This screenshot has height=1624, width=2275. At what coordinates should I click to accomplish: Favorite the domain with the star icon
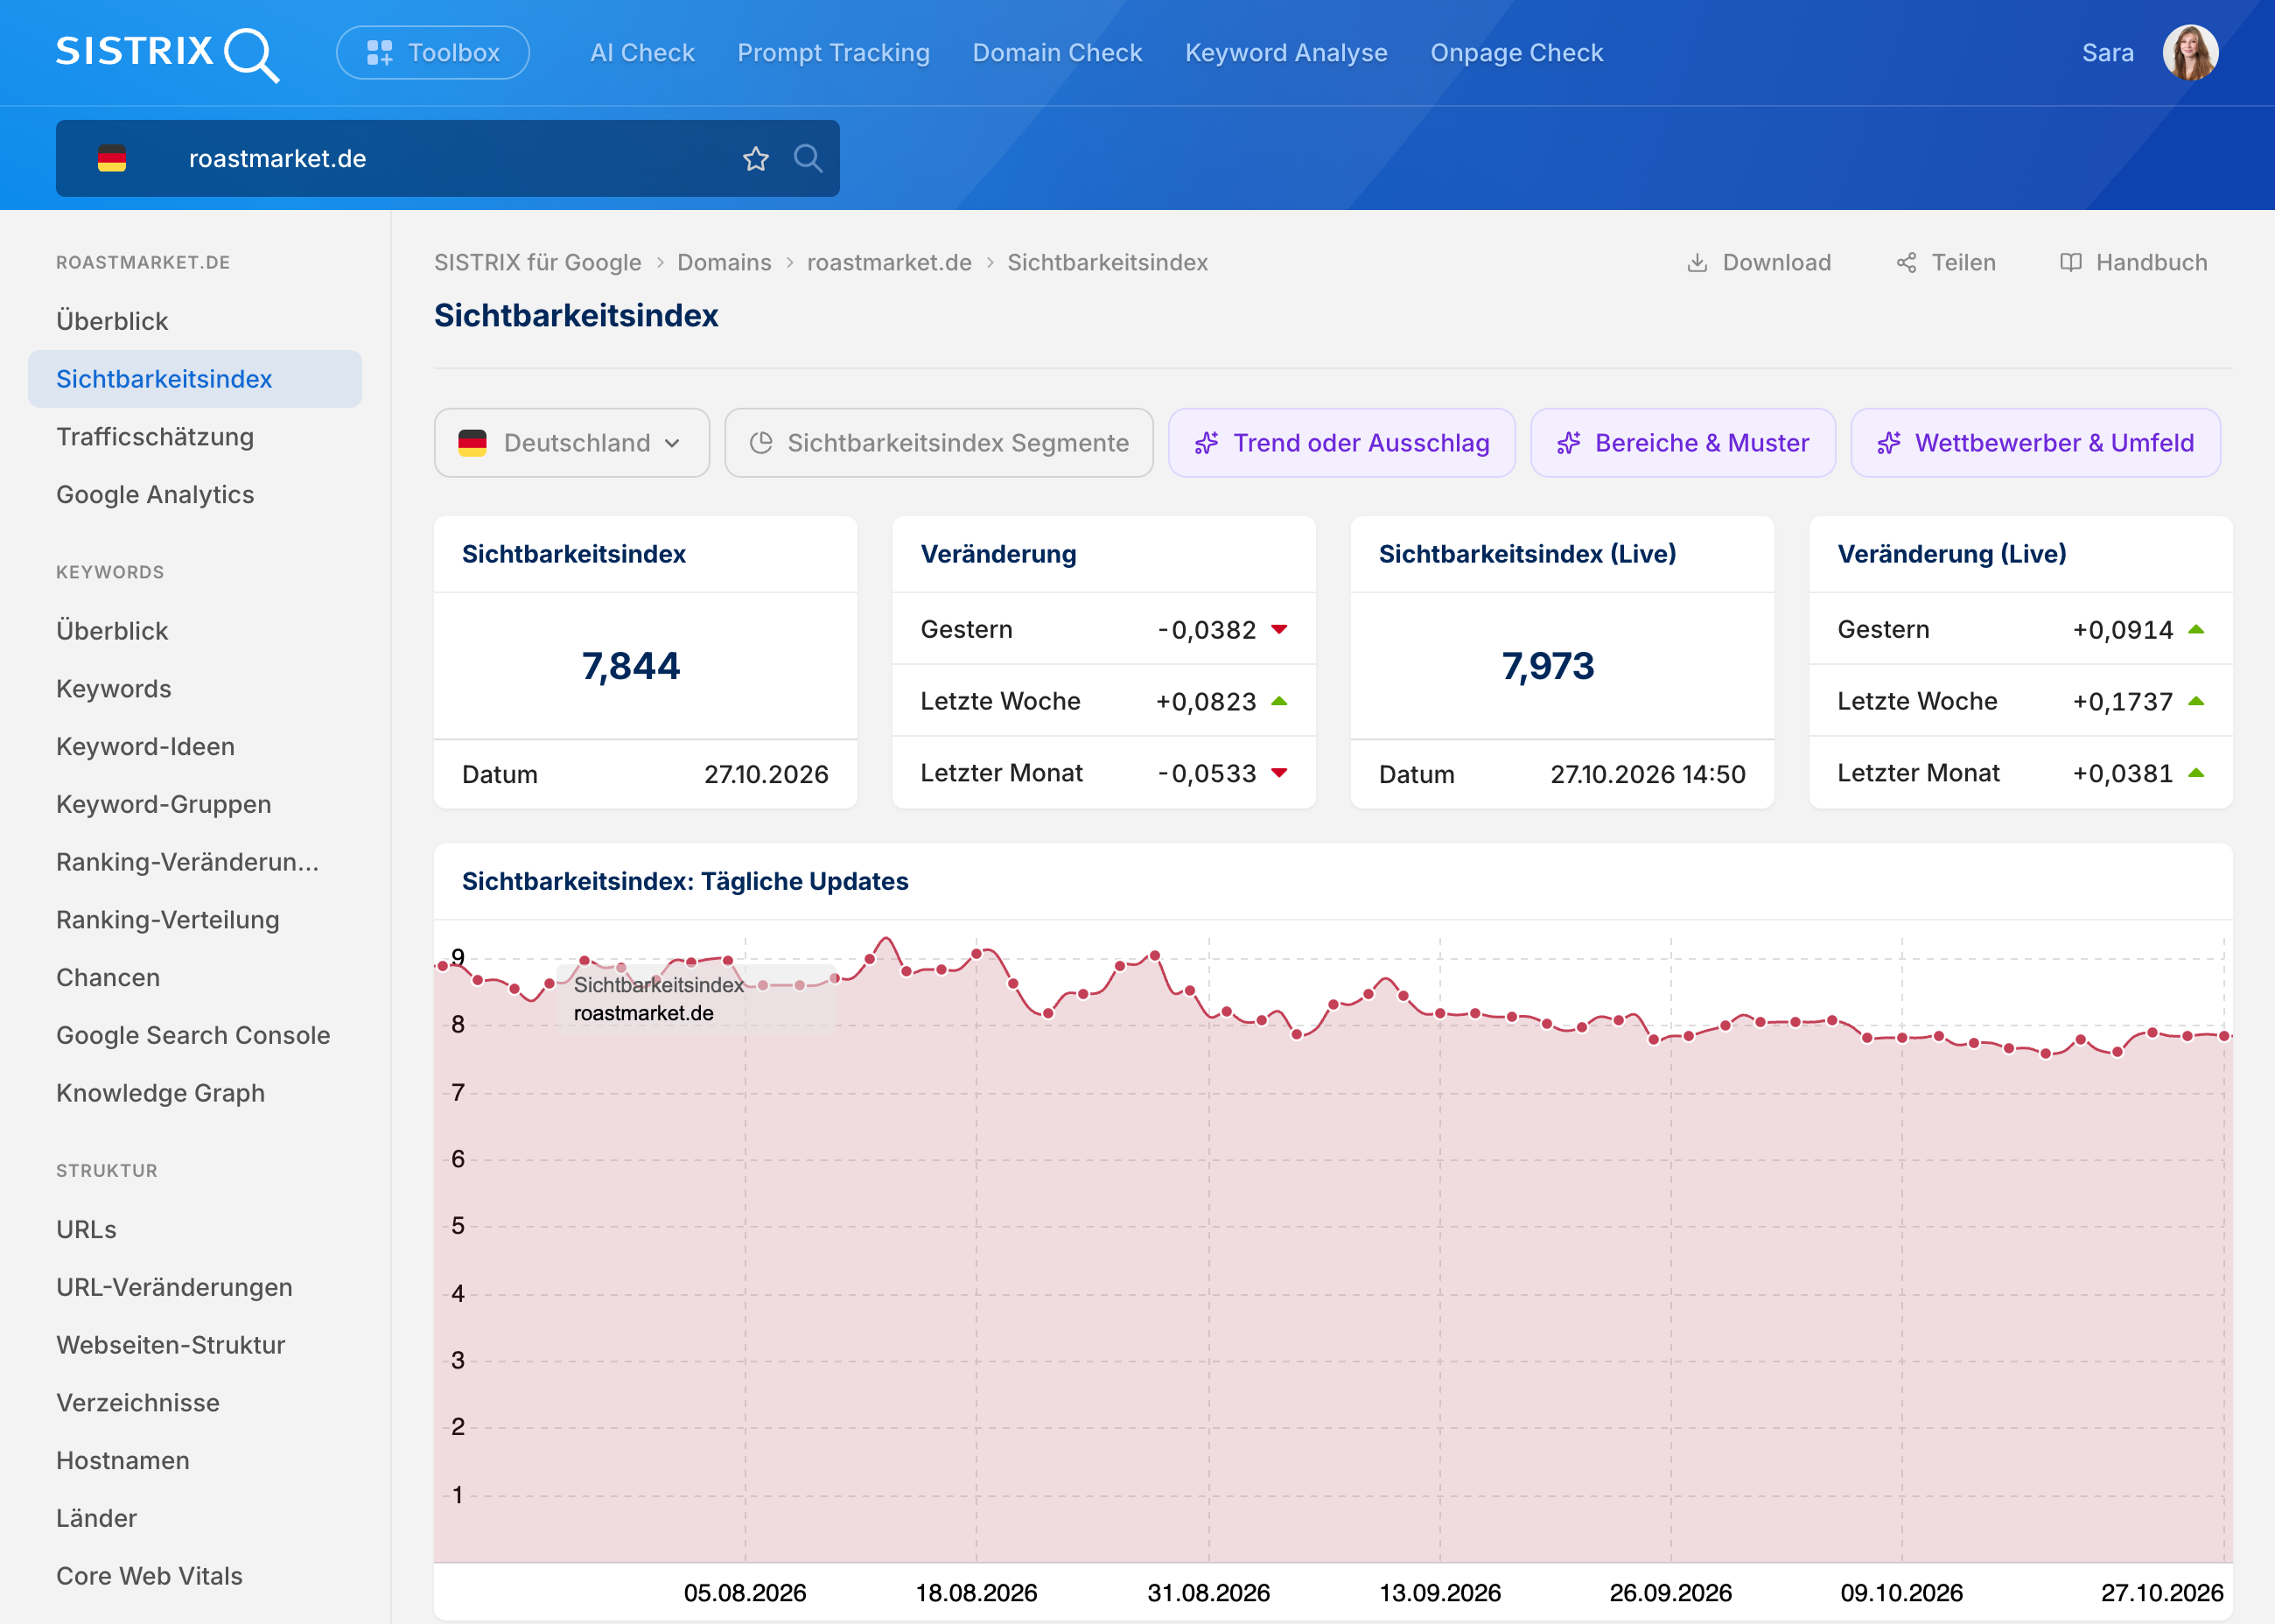(756, 159)
